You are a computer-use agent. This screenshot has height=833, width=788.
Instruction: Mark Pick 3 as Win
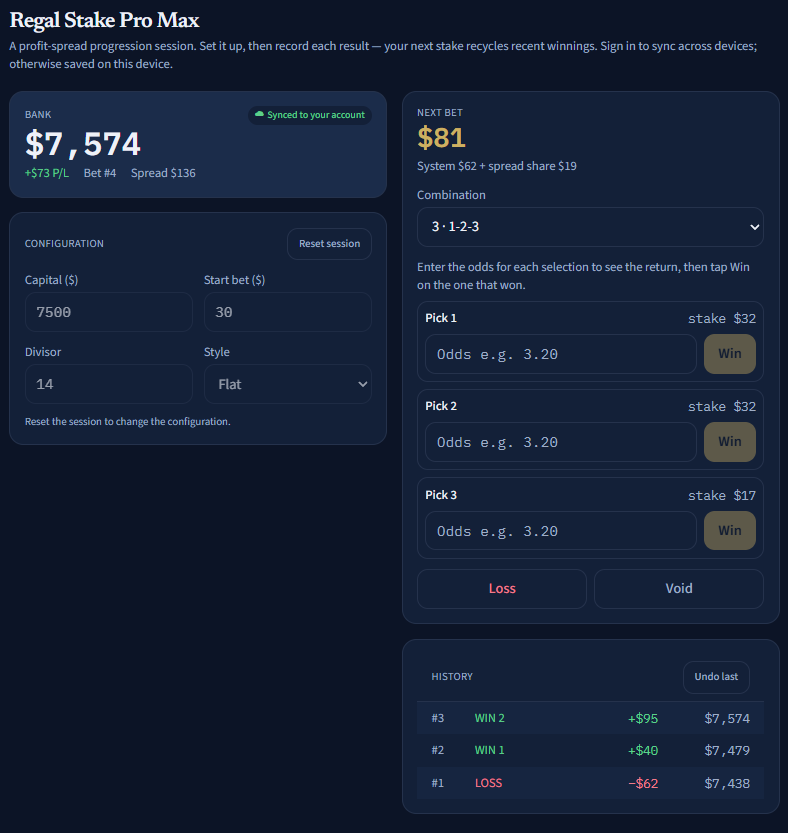click(730, 531)
